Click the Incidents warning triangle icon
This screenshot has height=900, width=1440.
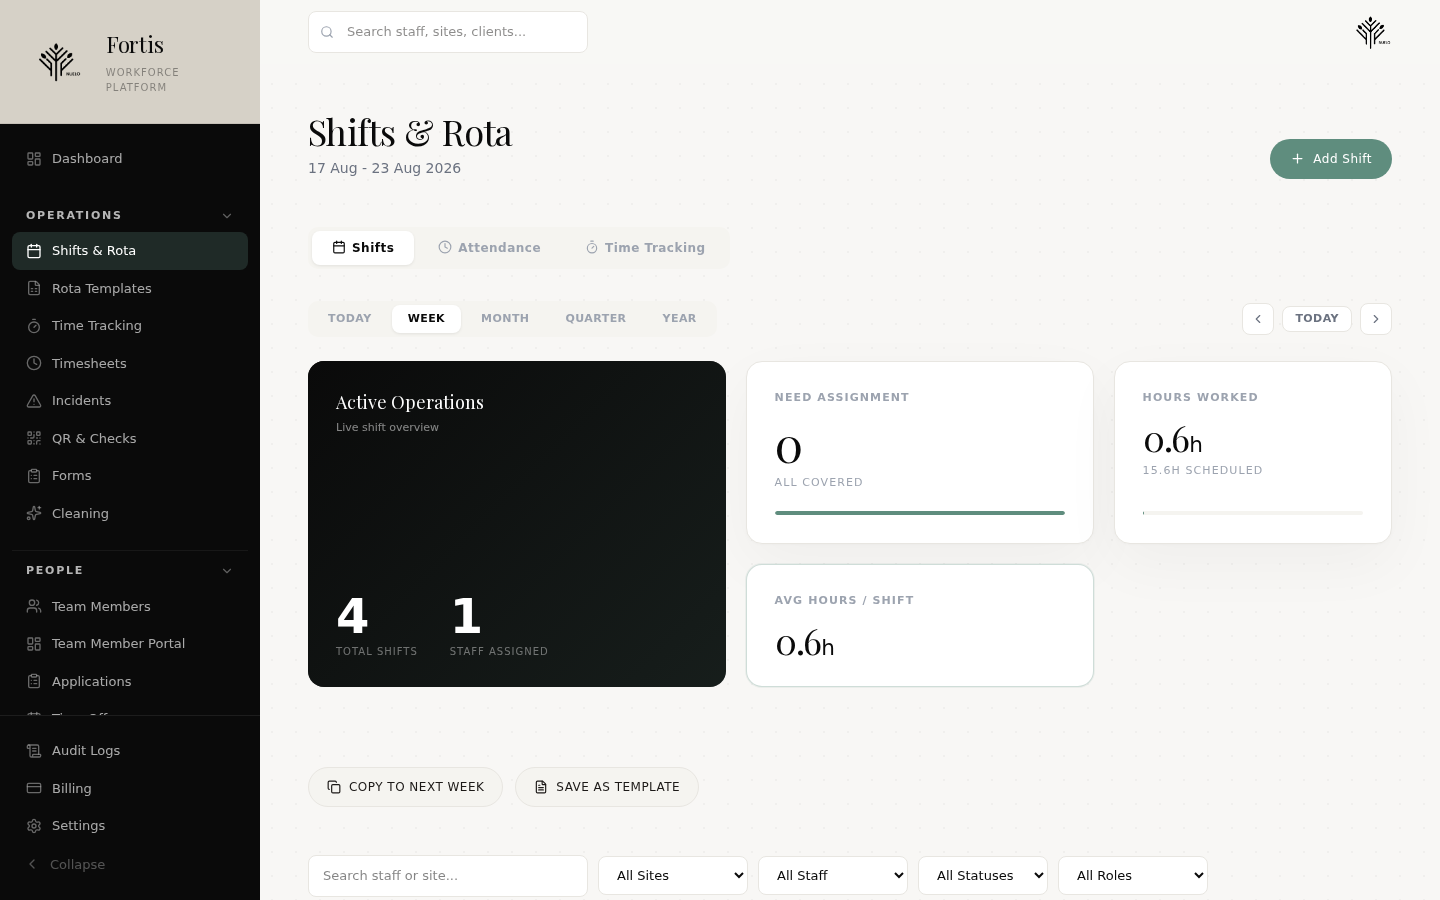(x=34, y=401)
